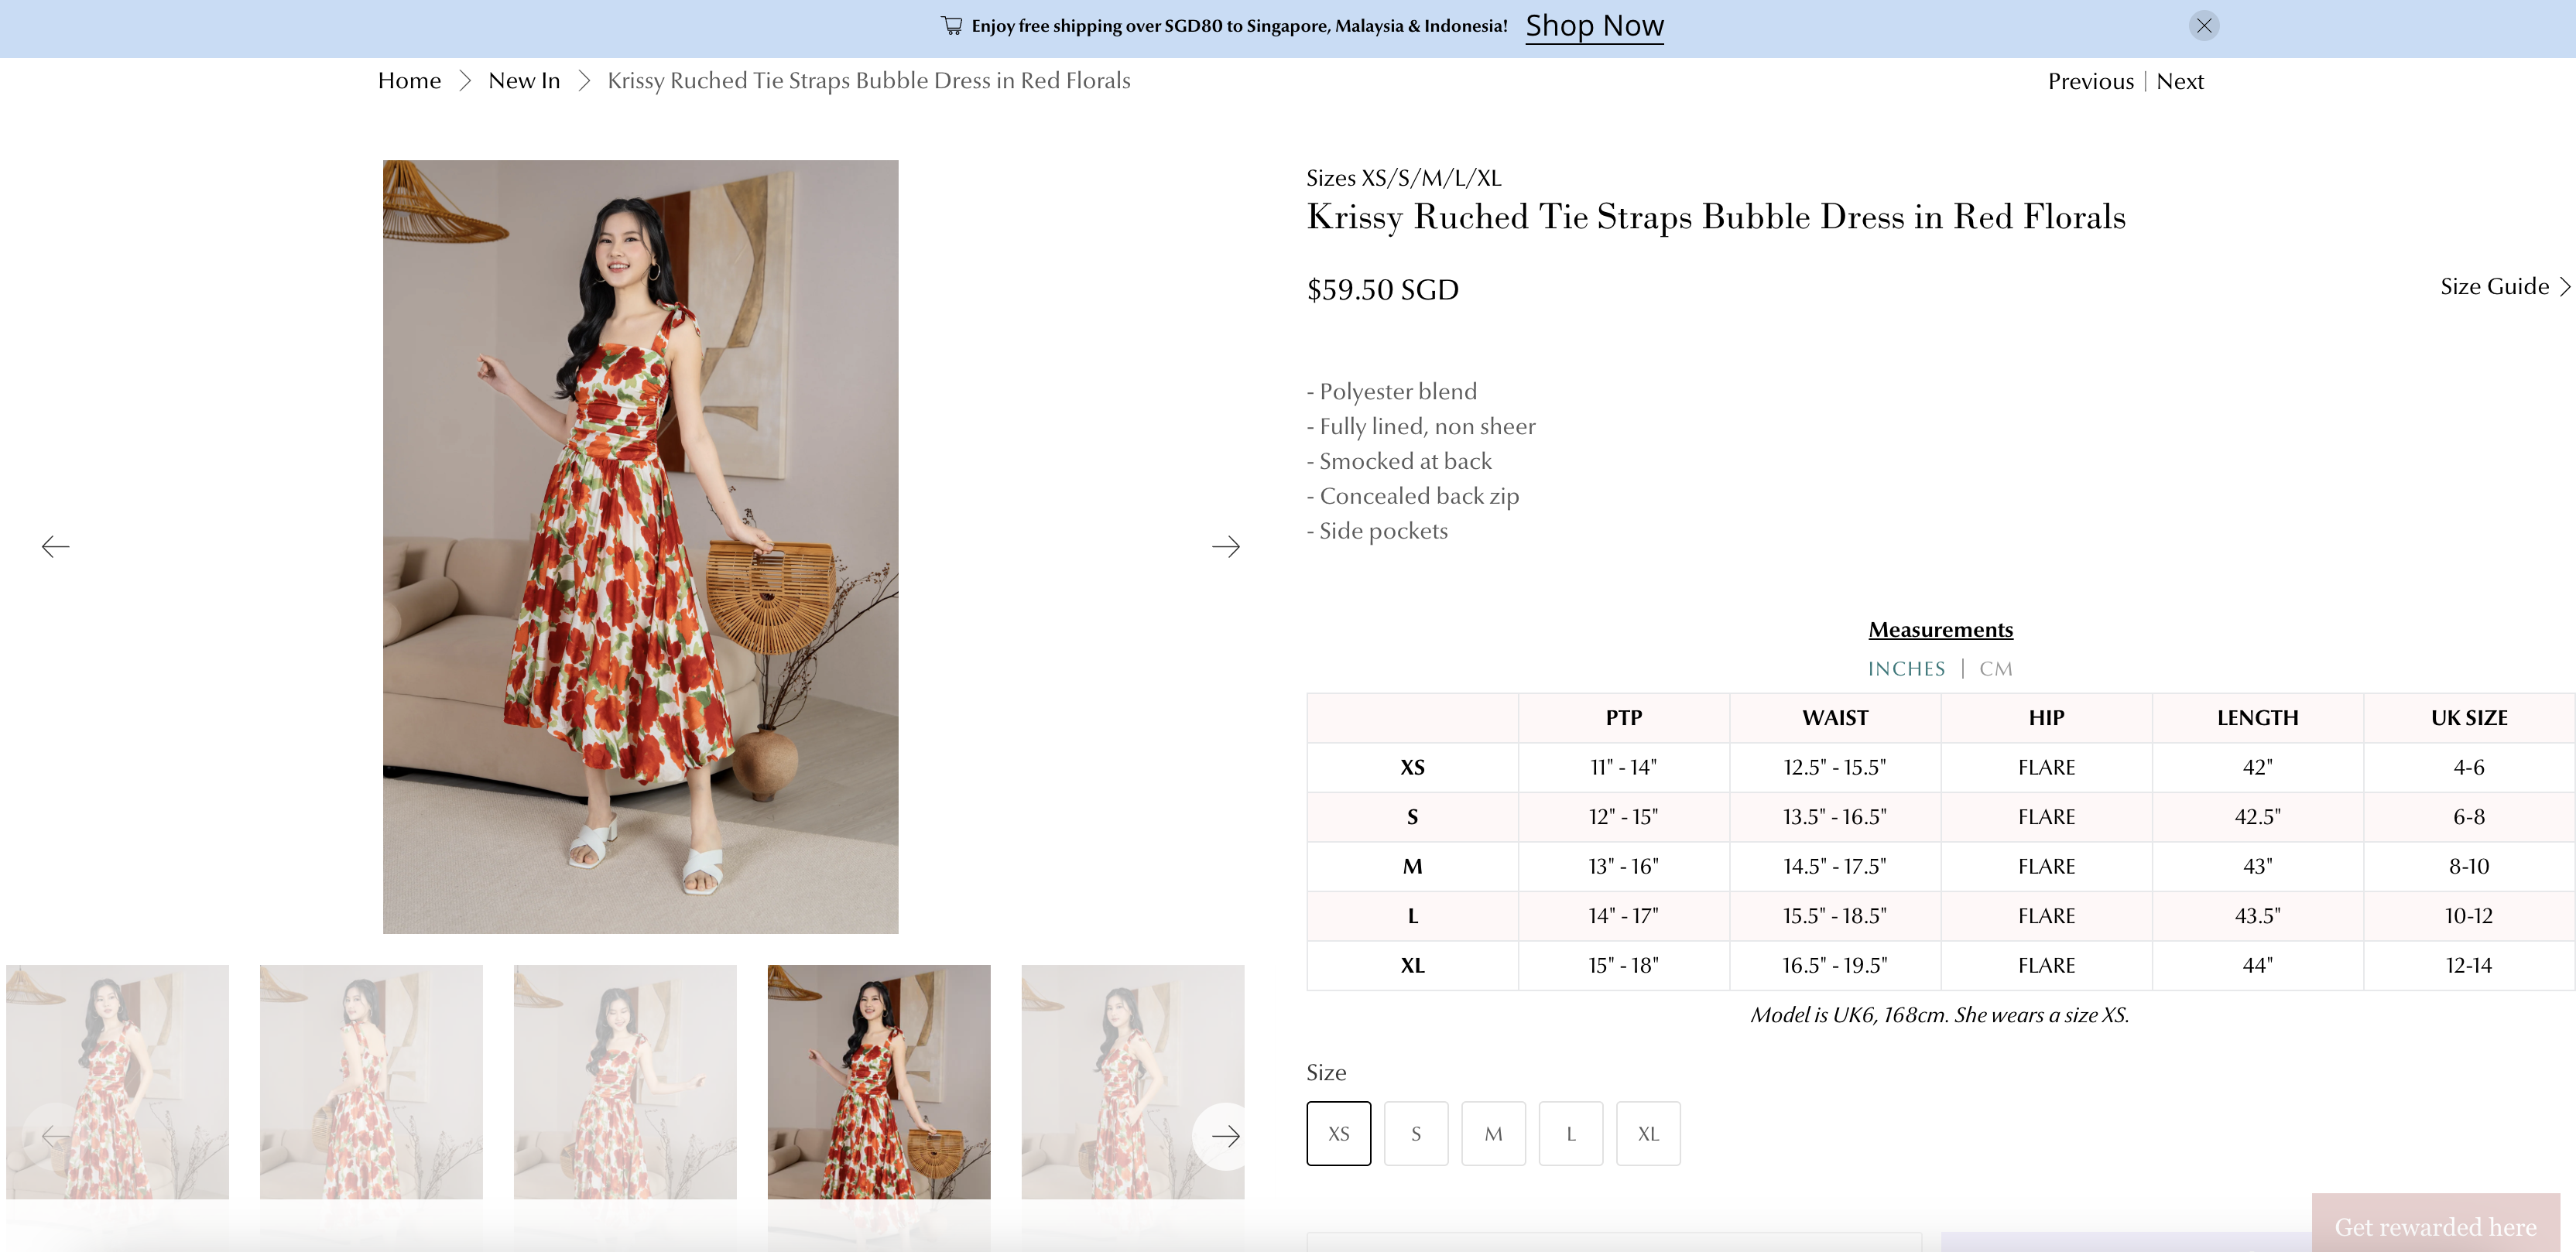Image resolution: width=2576 pixels, height=1252 pixels.
Task: Go to Home breadcrumb
Action: [409, 81]
